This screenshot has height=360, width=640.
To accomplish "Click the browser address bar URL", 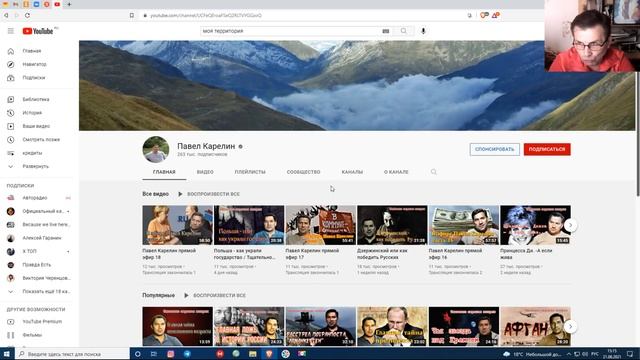I will click(x=206, y=16).
